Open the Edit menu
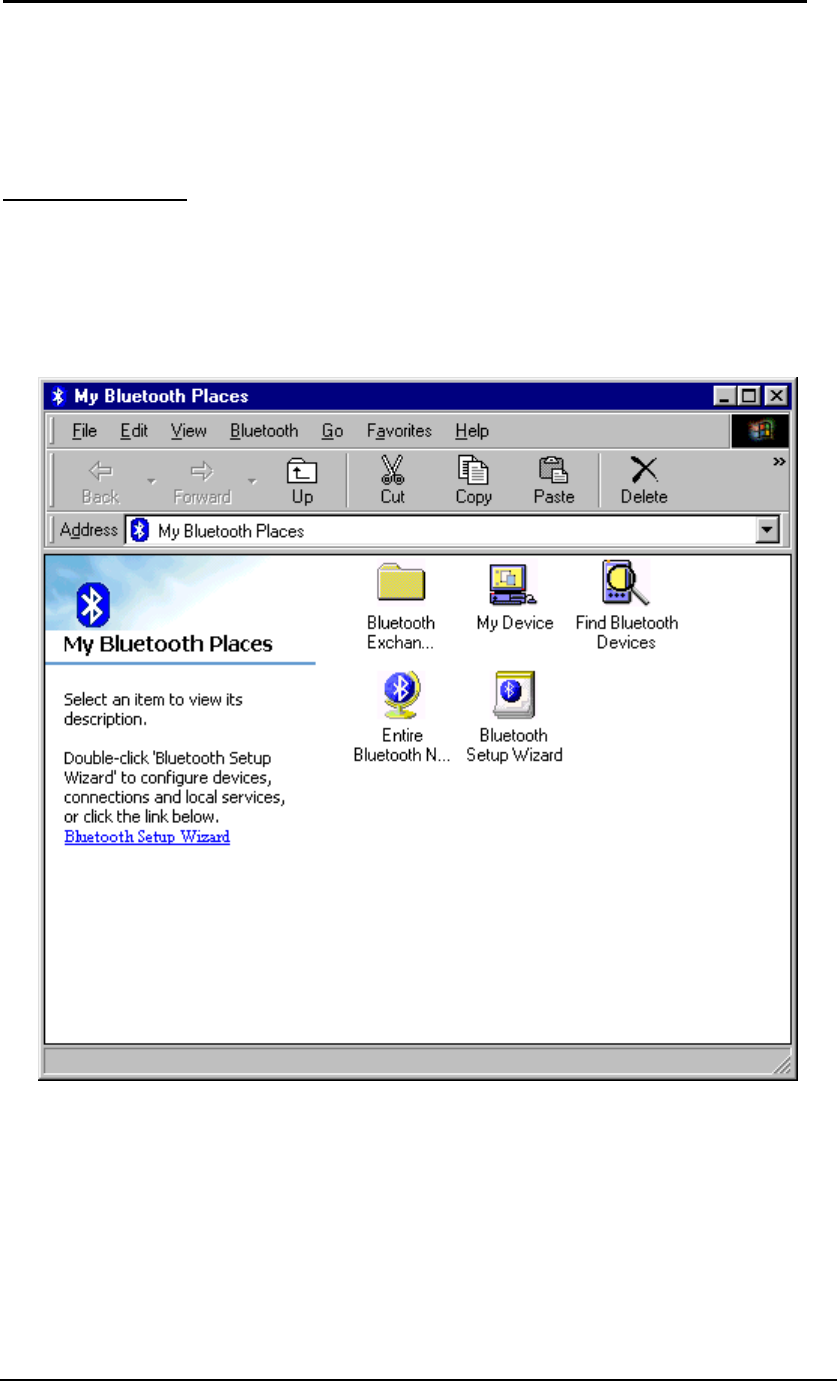Screen dimensions: 837x1381 tap(134, 431)
